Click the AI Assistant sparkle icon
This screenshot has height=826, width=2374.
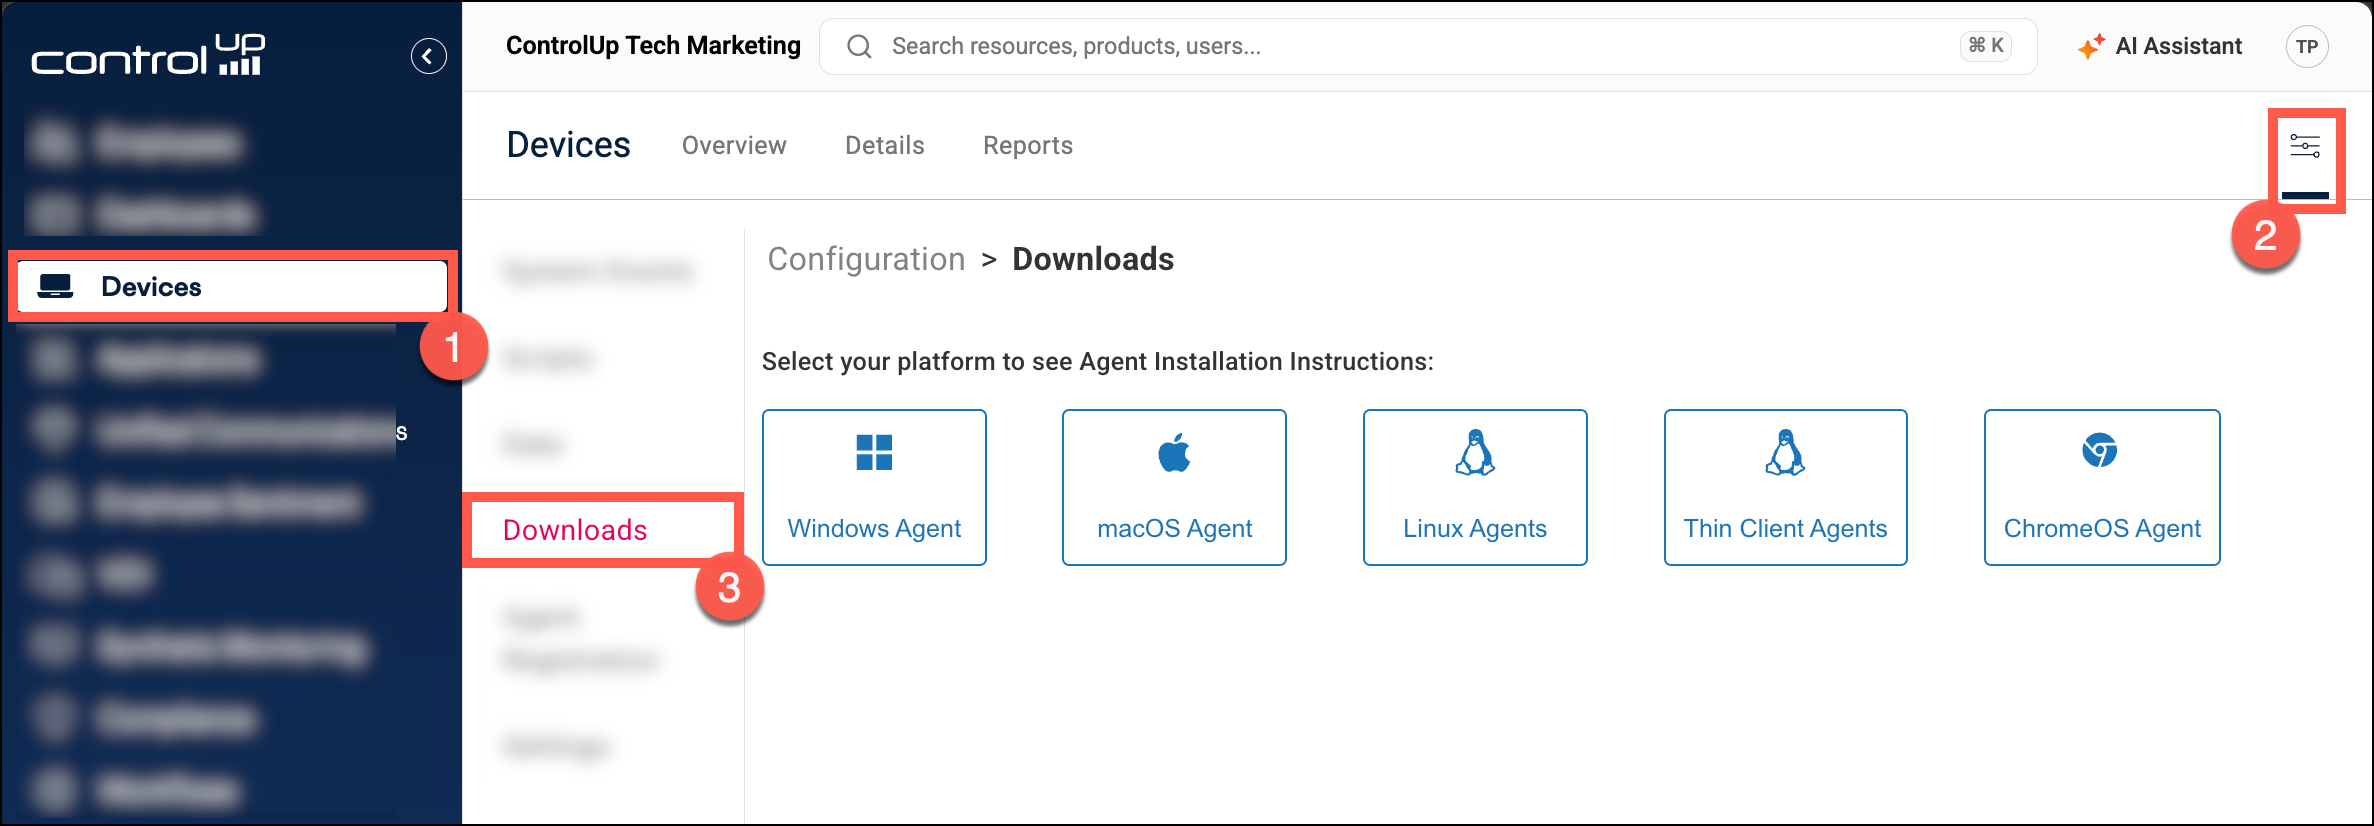2091,47
